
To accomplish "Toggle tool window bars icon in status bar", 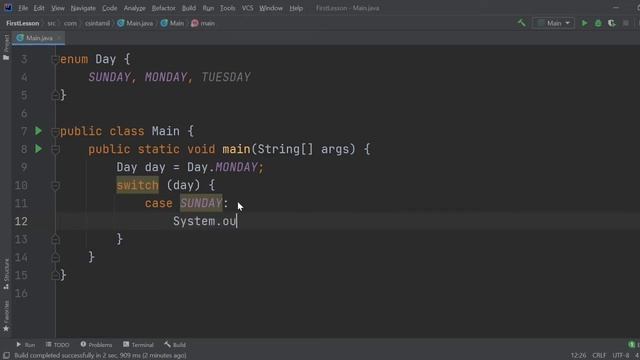I will click(6, 356).
